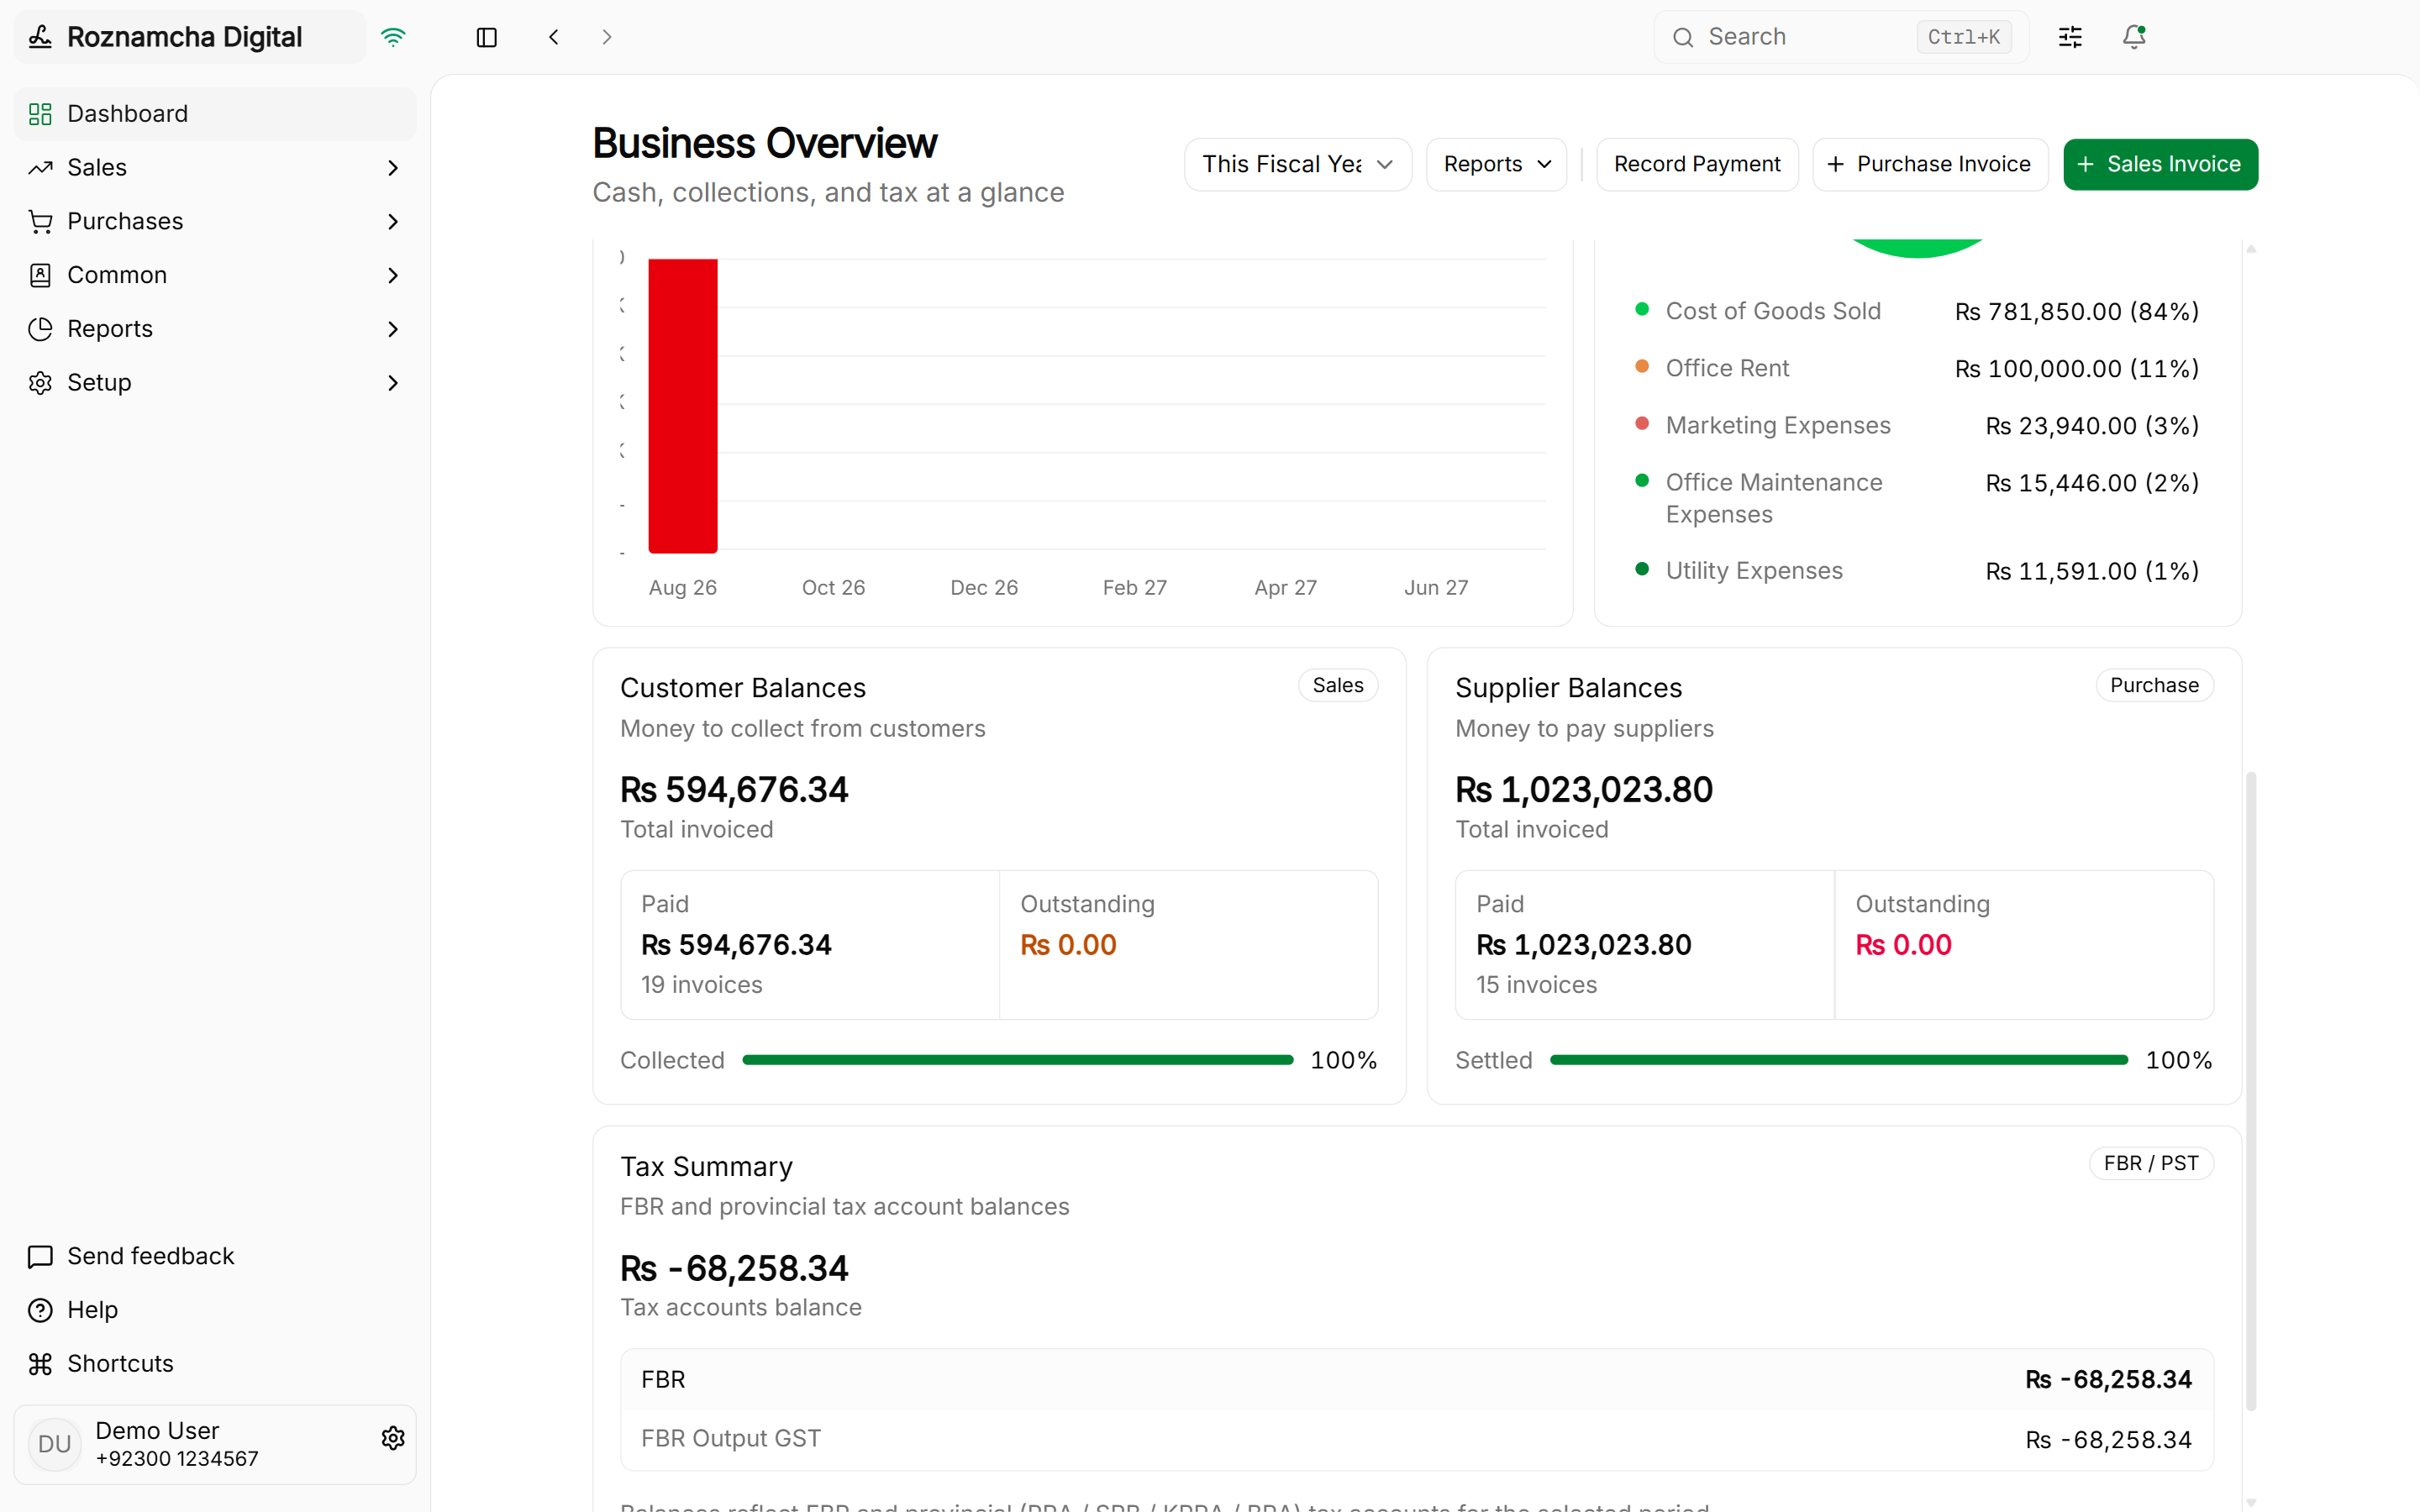Click the Common contact-book icon
The width and height of the screenshot is (2420, 1512).
(40, 275)
